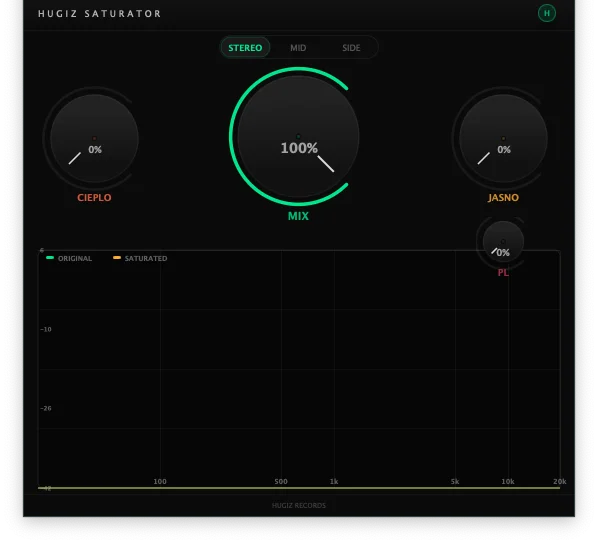
Task: Click the round H logo icon
Action: click(547, 13)
